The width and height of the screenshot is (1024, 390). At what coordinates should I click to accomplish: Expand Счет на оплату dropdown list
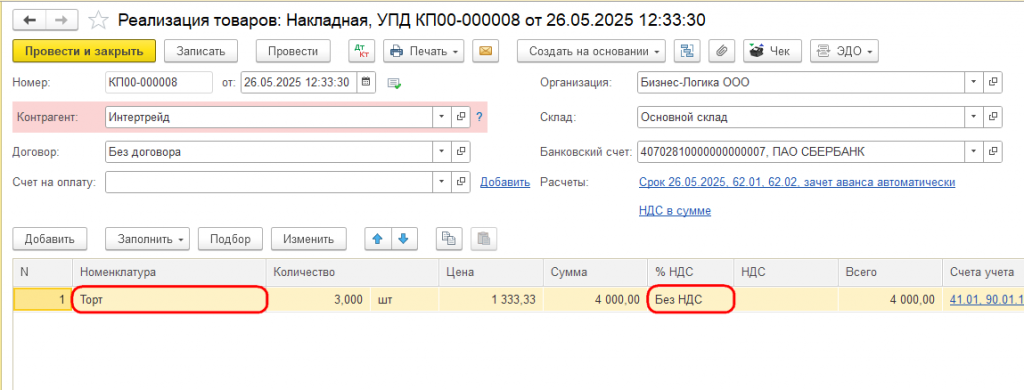(x=442, y=182)
